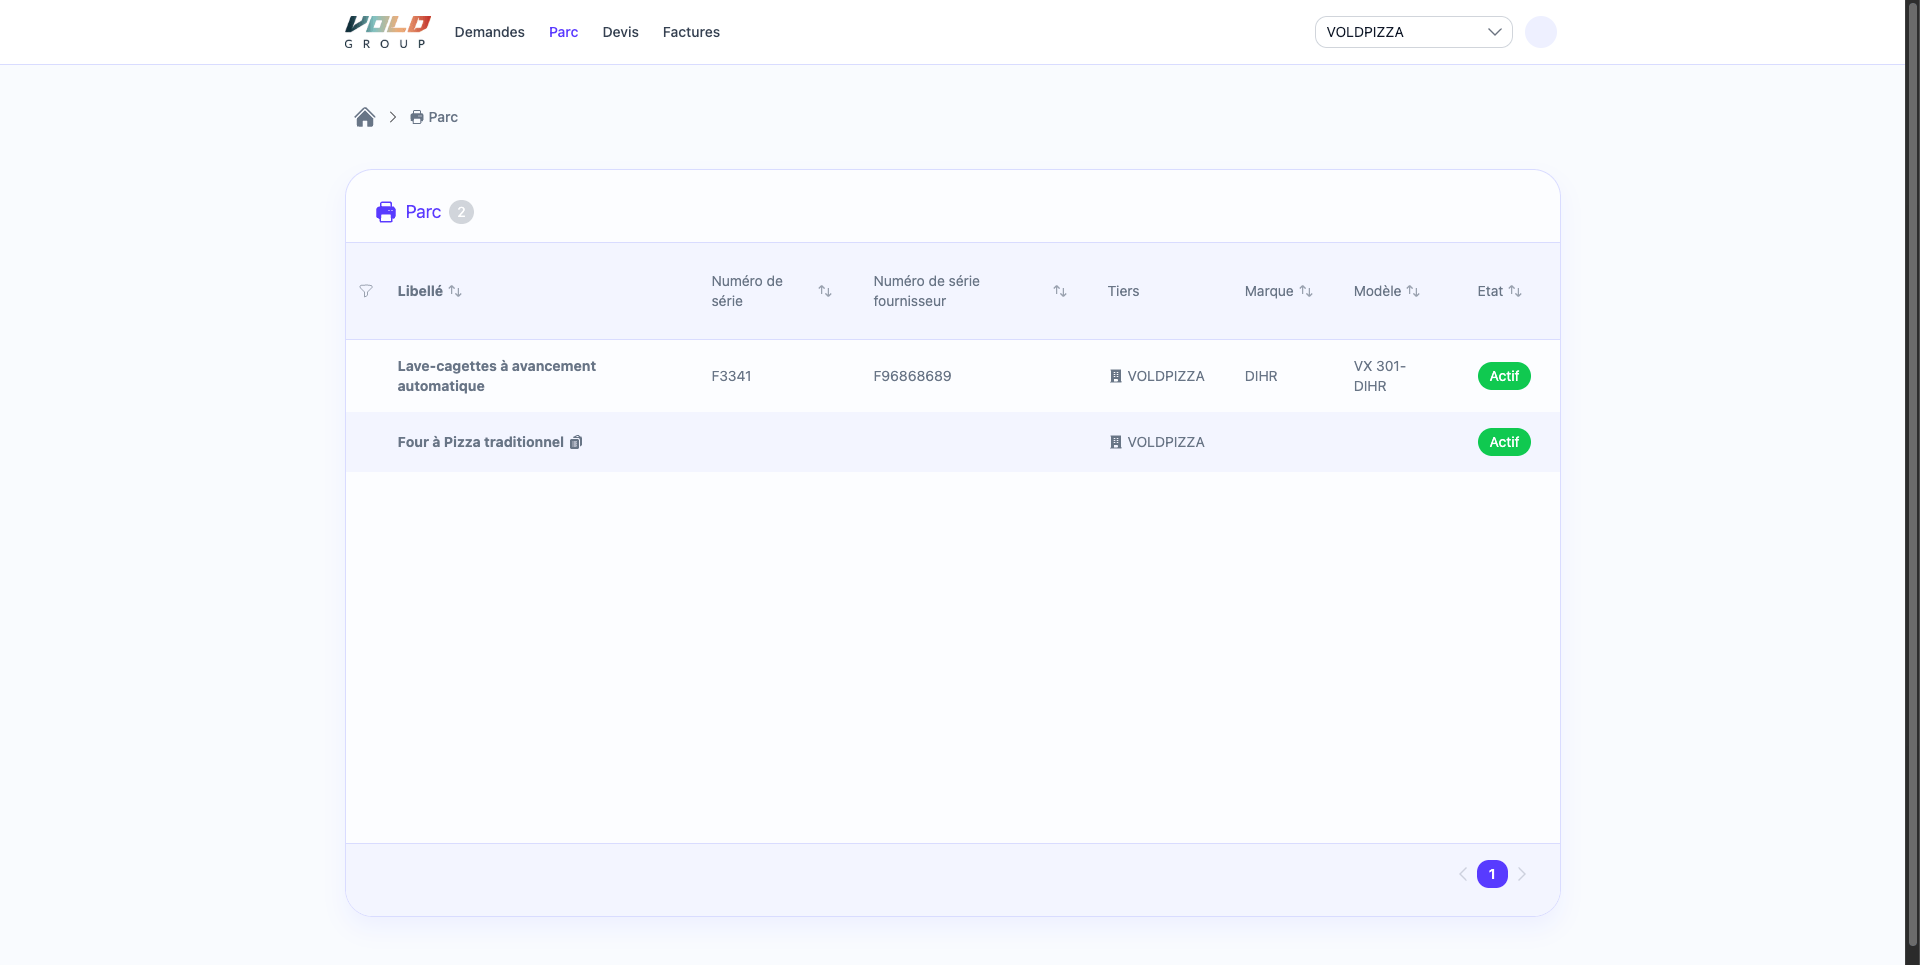The height and width of the screenshot is (965, 1920).
Task: Open the VOLDPIZZA company dropdown
Action: tap(1413, 31)
